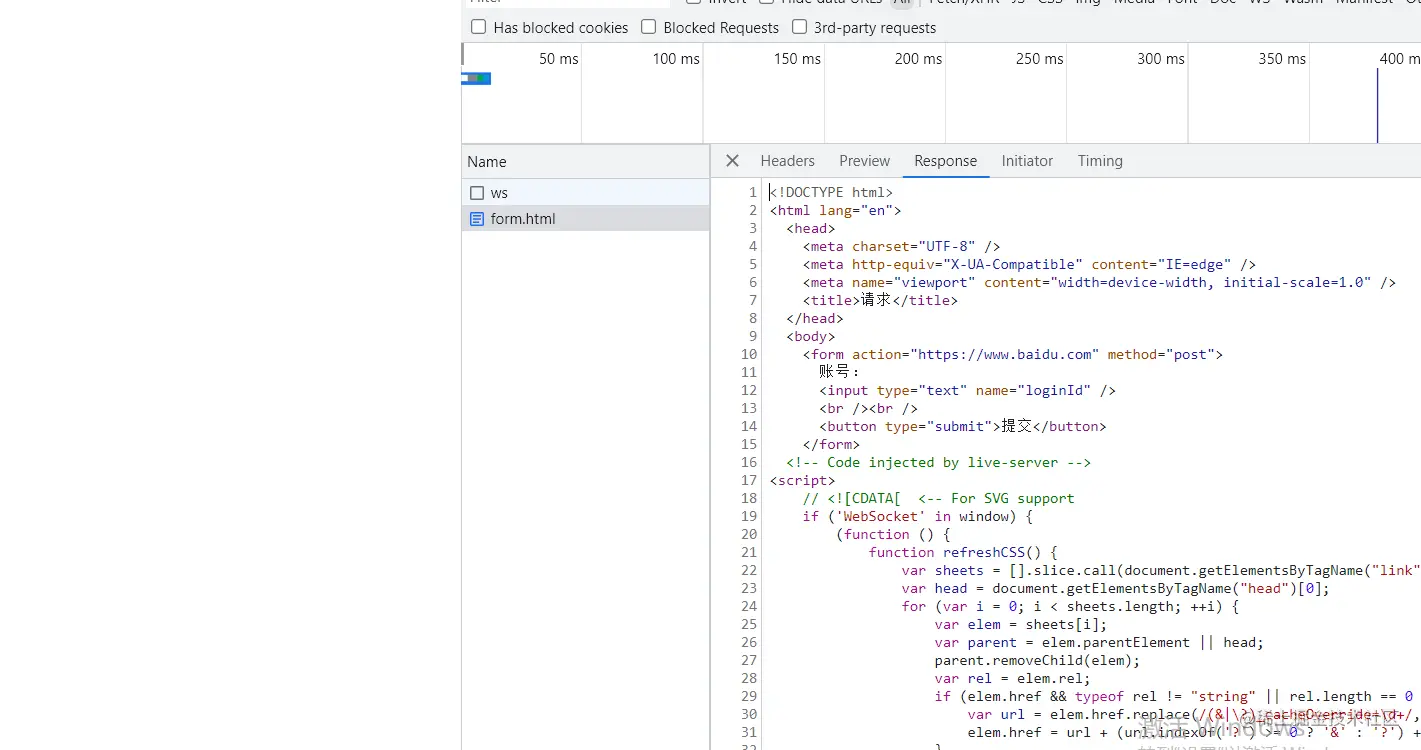Toggle the 3rd-party requests checkbox

click(x=799, y=27)
